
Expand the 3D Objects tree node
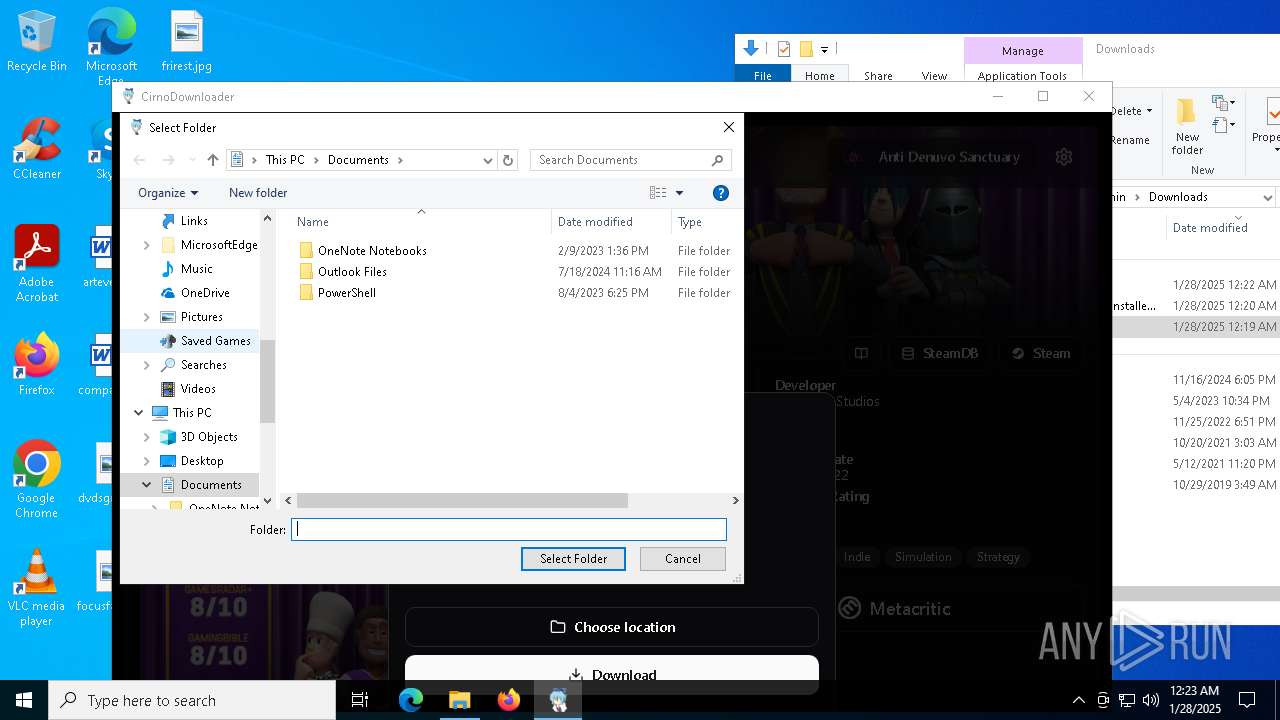coord(147,437)
